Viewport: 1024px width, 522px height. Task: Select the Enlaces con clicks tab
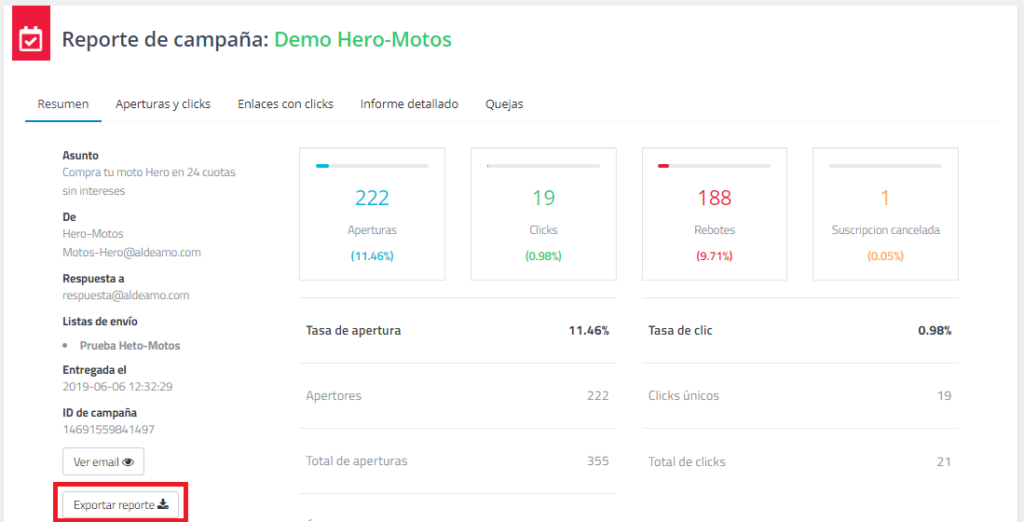(285, 104)
